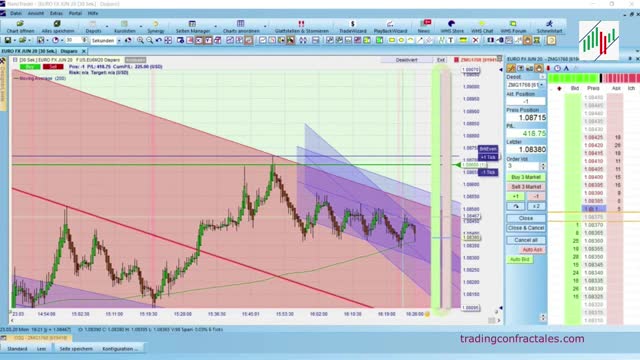Click the Chart öffnen icon
The height and width of the screenshot is (360, 640).
point(20,27)
